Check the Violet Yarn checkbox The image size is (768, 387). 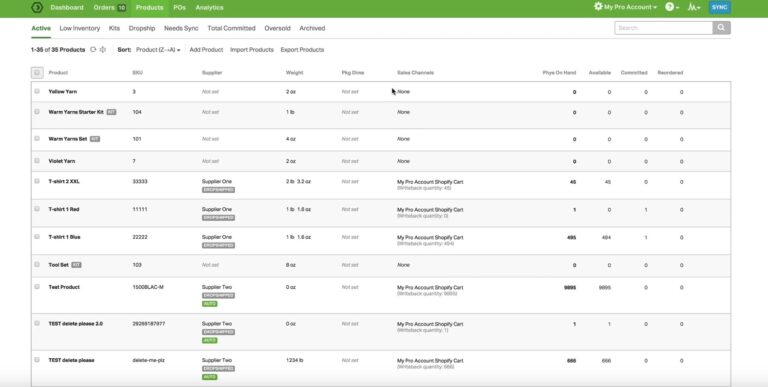[x=37, y=161]
